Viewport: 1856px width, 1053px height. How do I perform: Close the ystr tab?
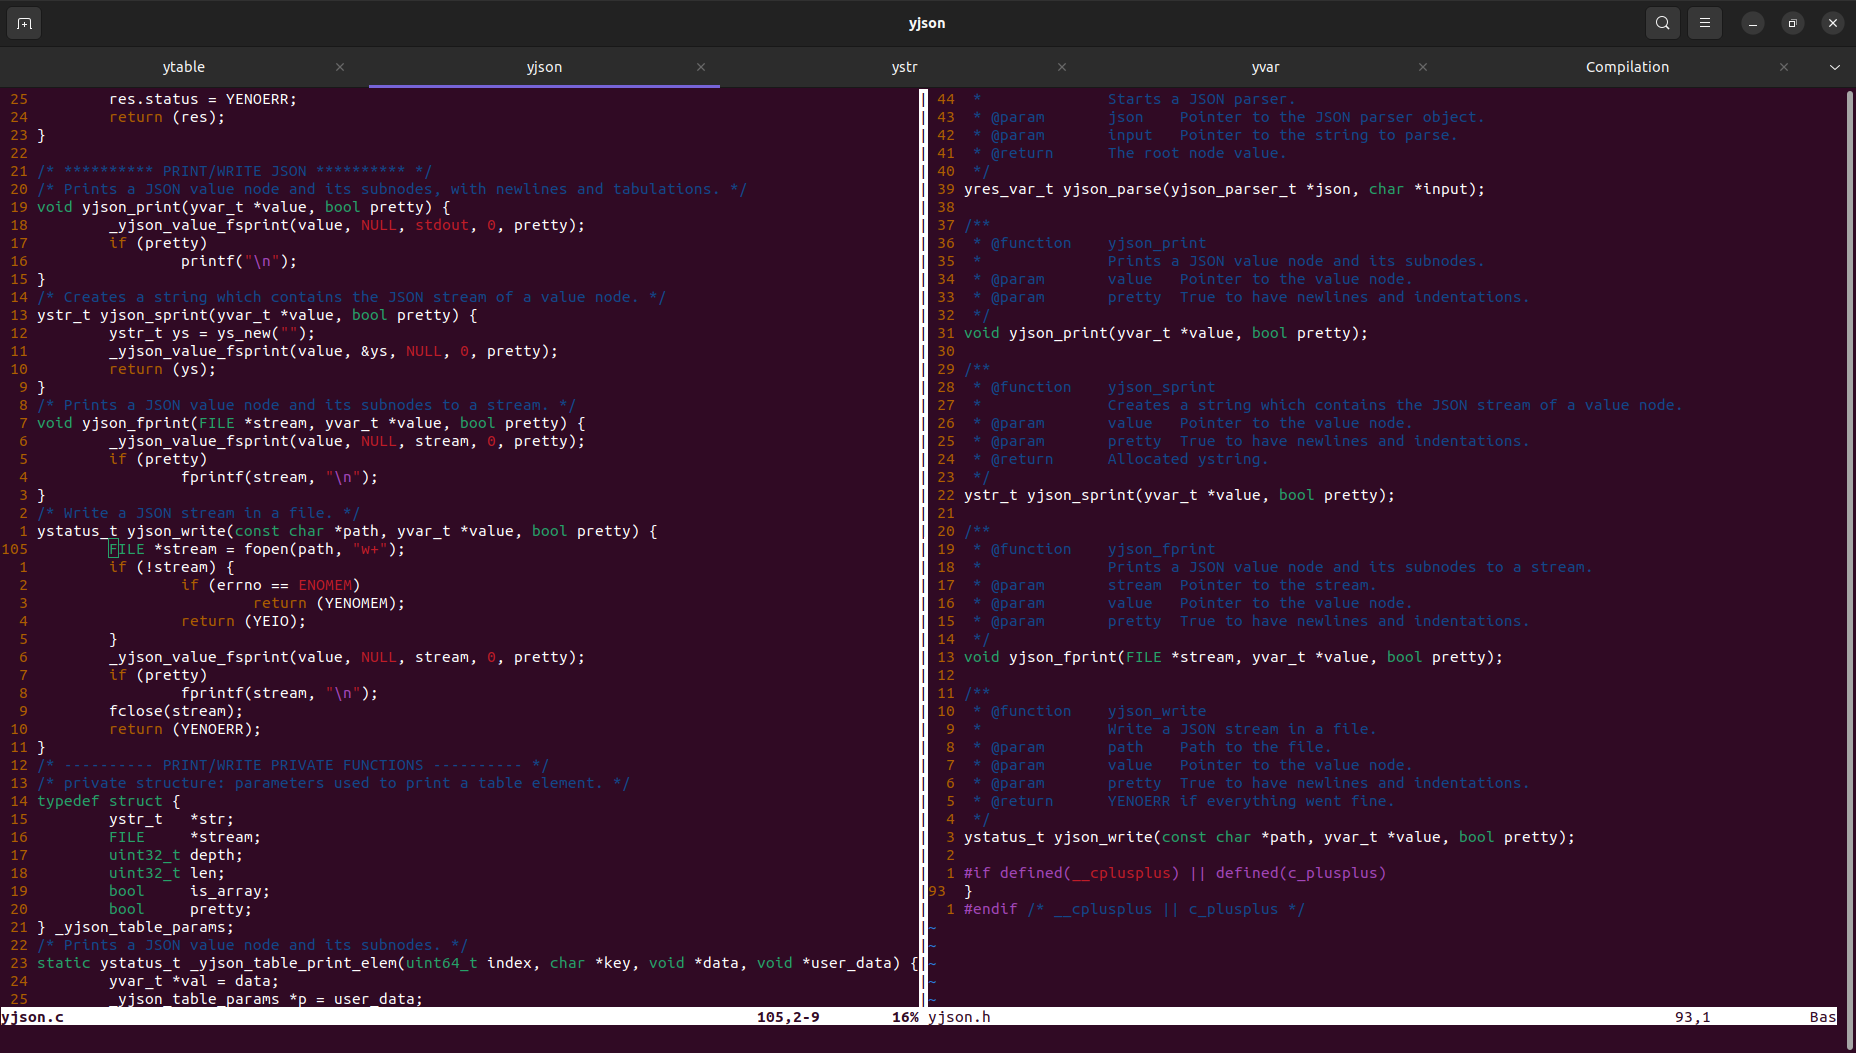pos(1062,67)
